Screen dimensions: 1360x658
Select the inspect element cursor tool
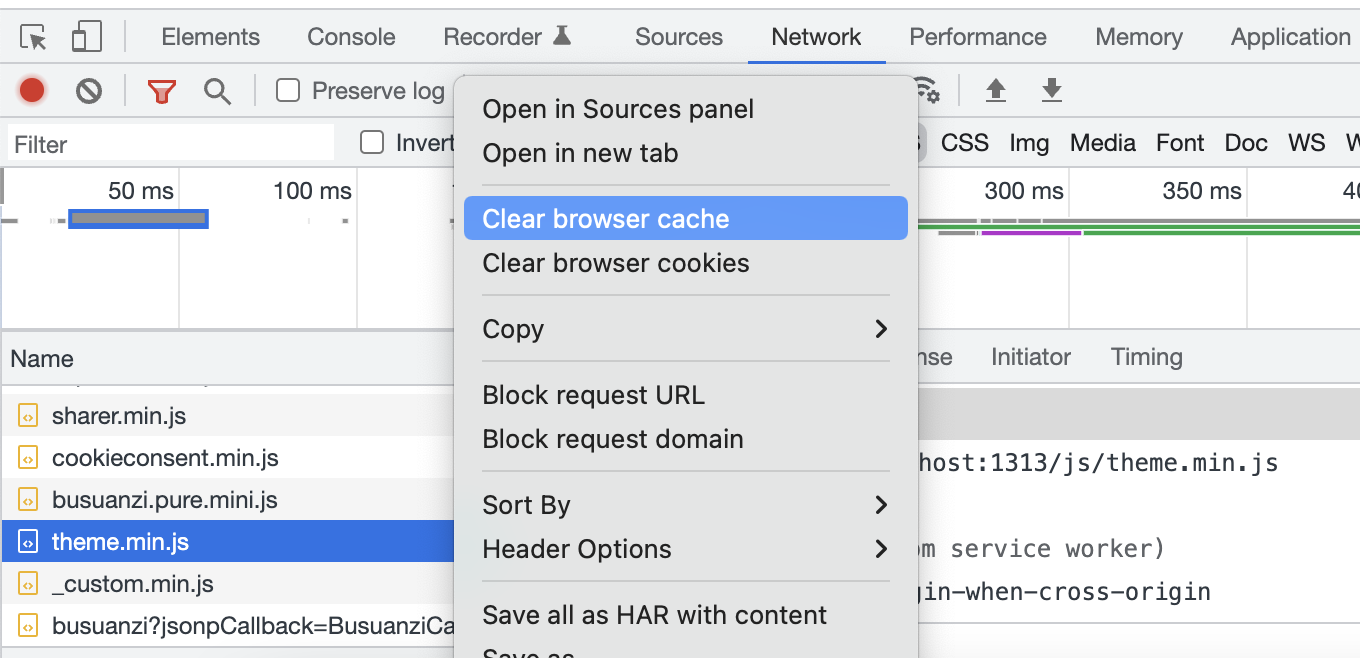(x=32, y=35)
